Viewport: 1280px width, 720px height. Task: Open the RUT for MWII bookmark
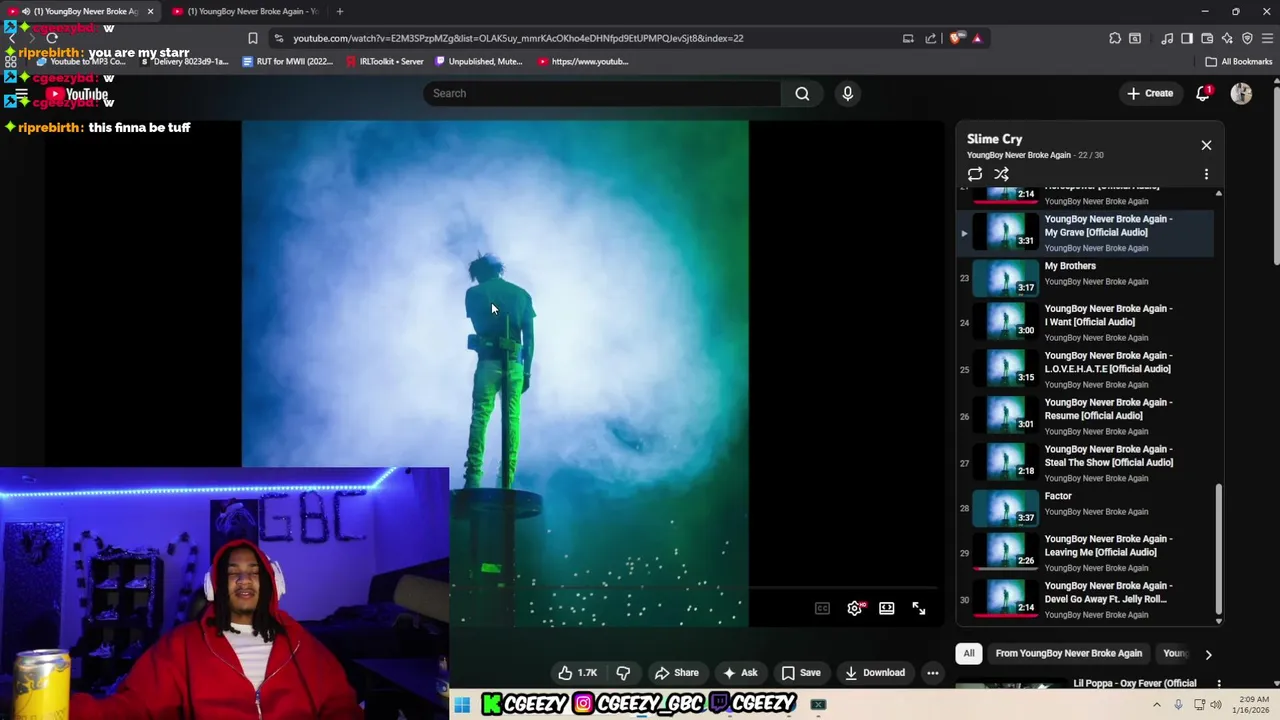point(288,61)
